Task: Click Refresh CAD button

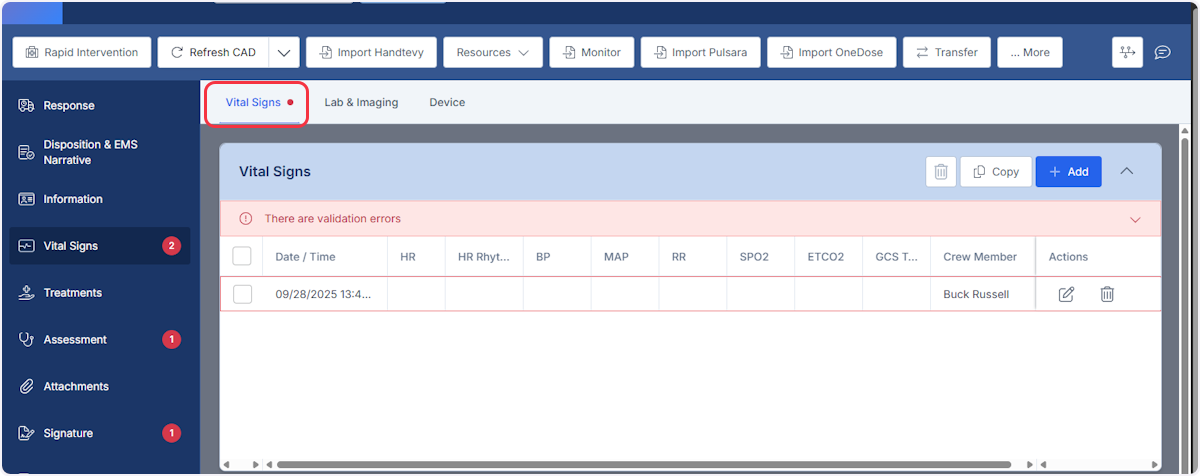Action: click(x=213, y=52)
